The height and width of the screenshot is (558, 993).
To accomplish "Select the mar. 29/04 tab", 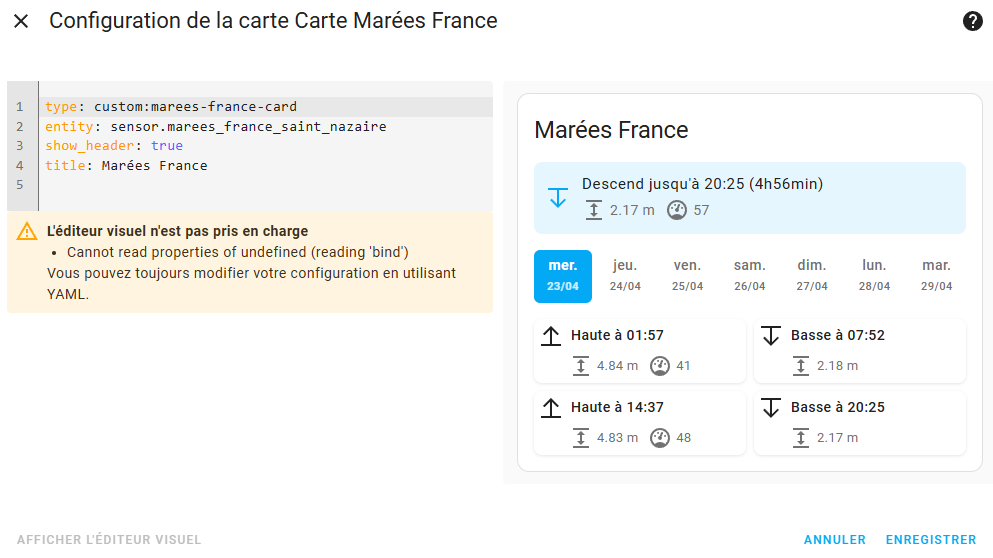I will pyautogui.click(x=937, y=276).
